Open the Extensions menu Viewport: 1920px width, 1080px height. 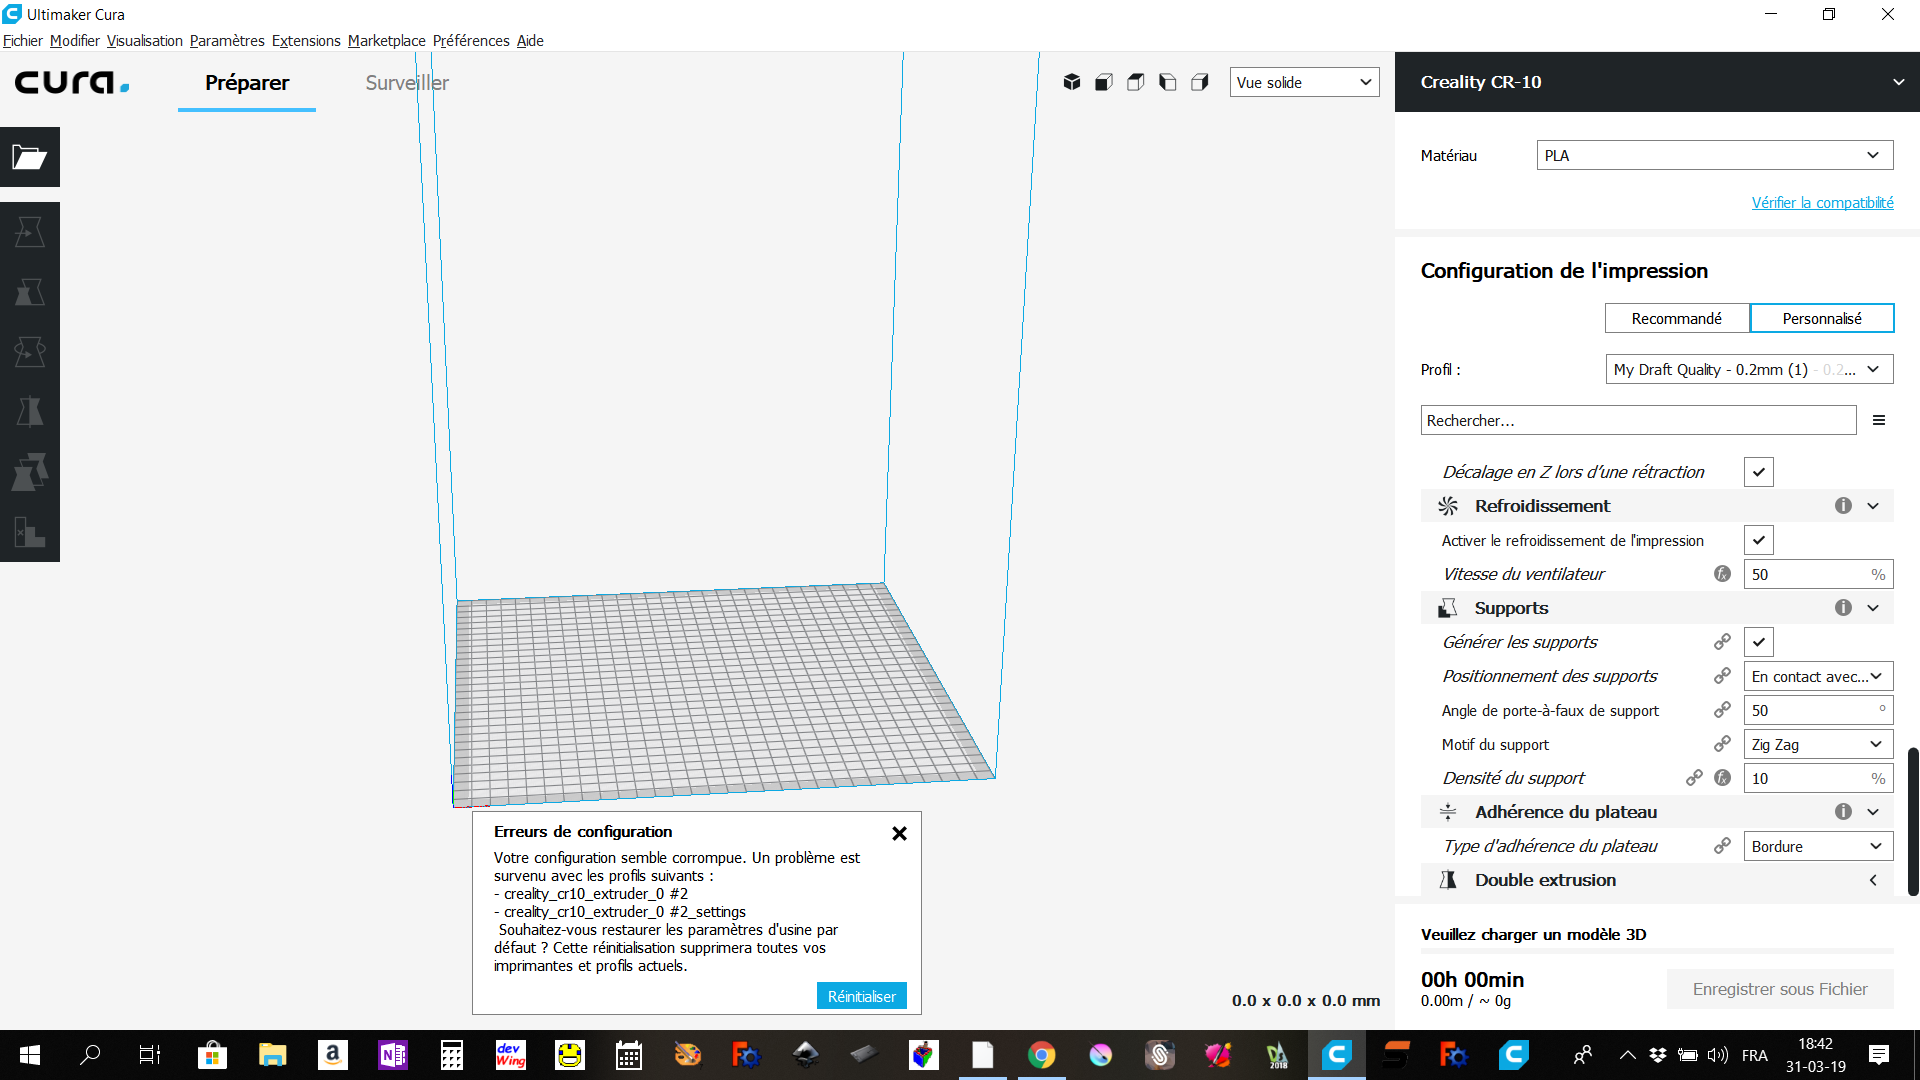(306, 41)
